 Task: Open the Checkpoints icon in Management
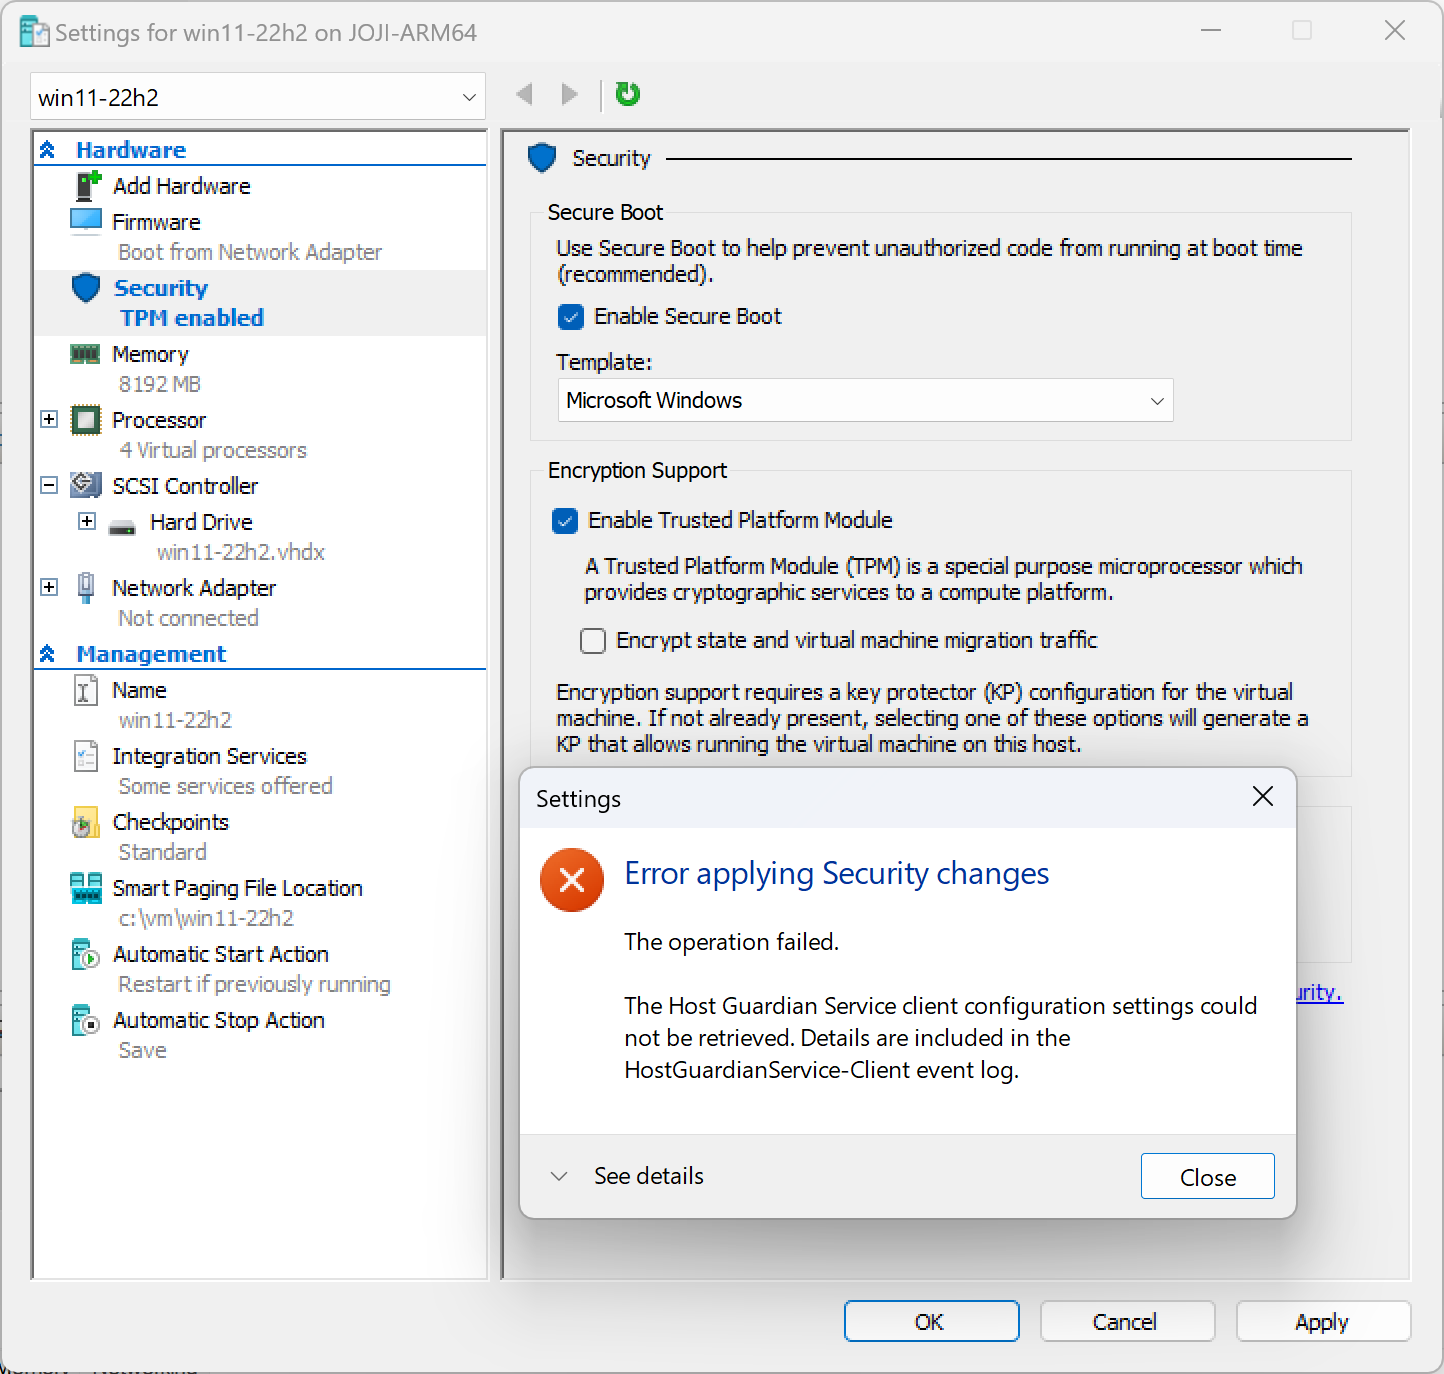(86, 823)
